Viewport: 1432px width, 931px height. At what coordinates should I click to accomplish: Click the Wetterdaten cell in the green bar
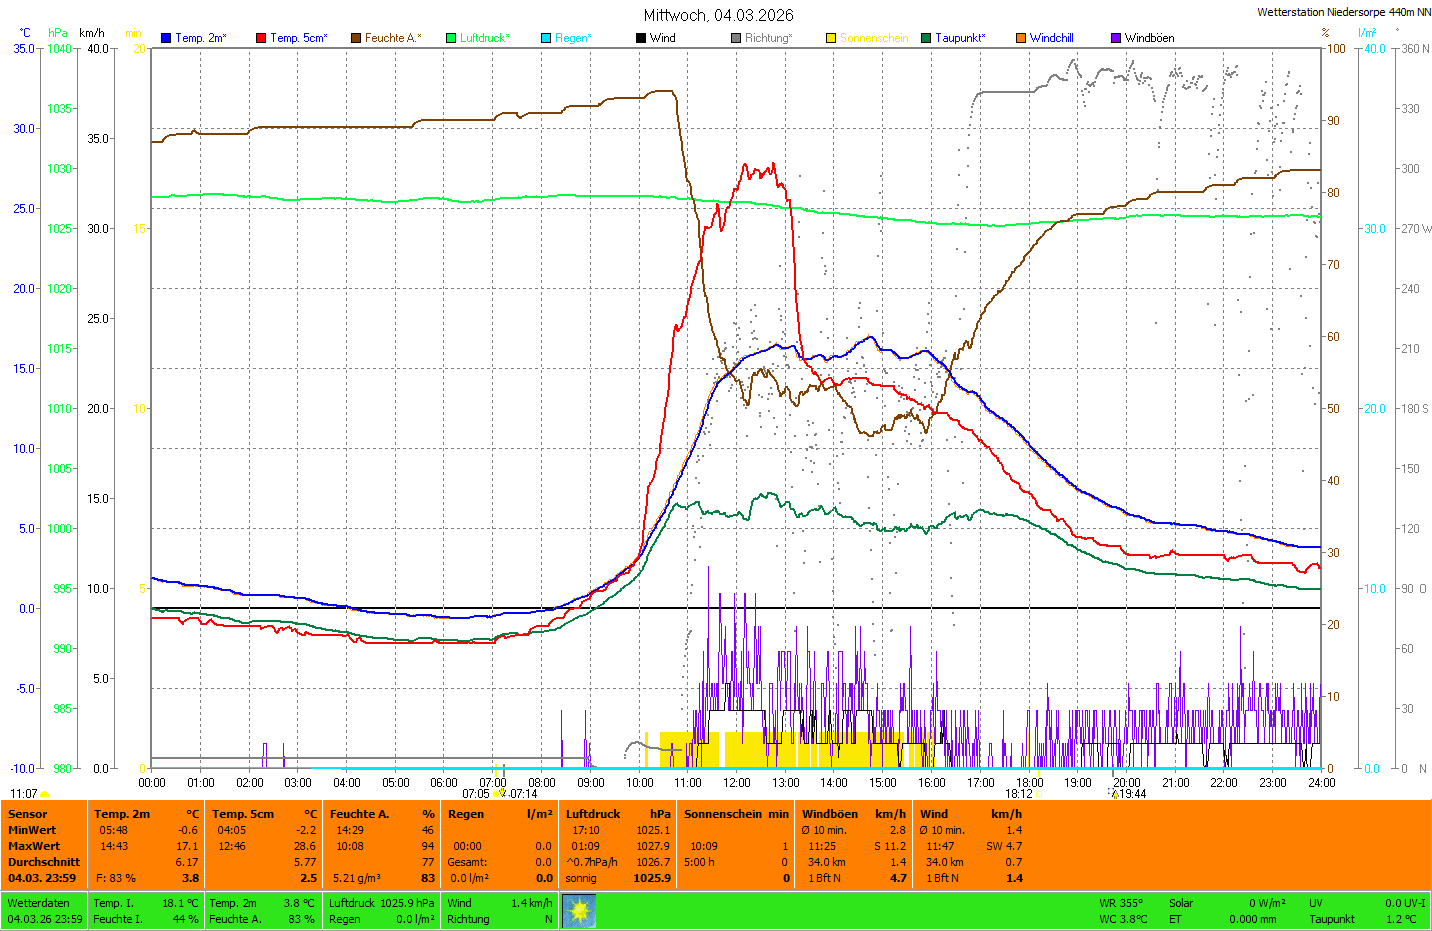(38, 903)
